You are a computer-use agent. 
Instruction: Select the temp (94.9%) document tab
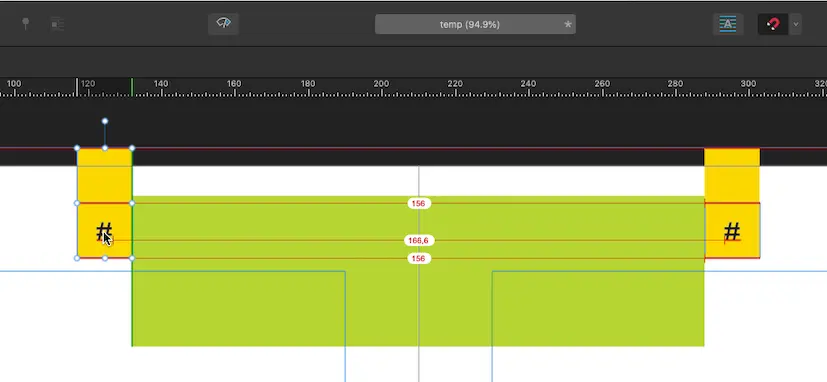click(x=475, y=24)
